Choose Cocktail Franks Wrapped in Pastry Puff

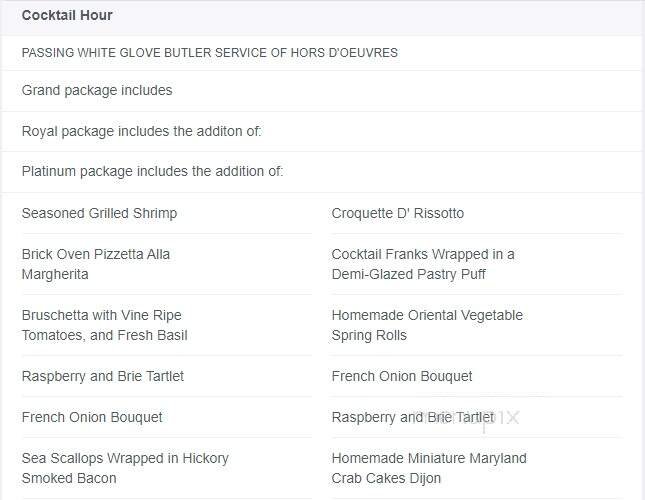click(x=423, y=265)
